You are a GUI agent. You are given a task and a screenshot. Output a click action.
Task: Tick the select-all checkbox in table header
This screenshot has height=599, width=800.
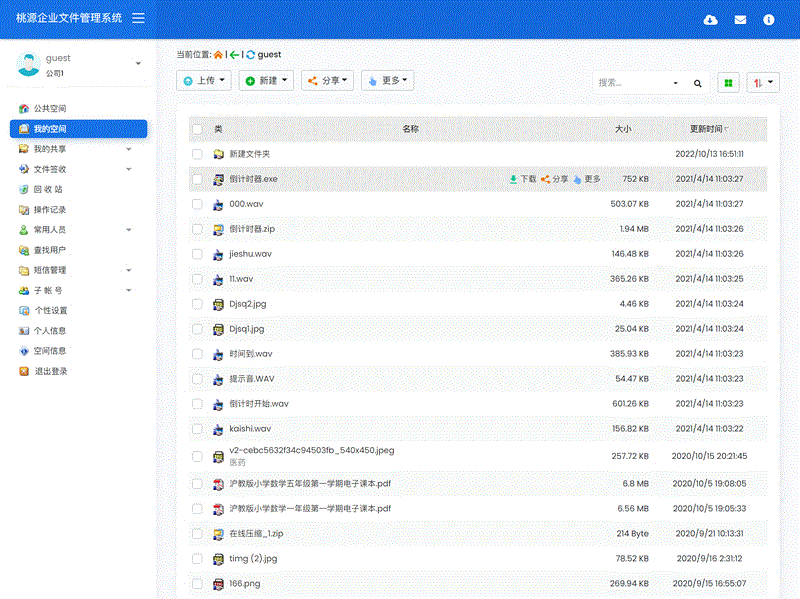(197, 129)
